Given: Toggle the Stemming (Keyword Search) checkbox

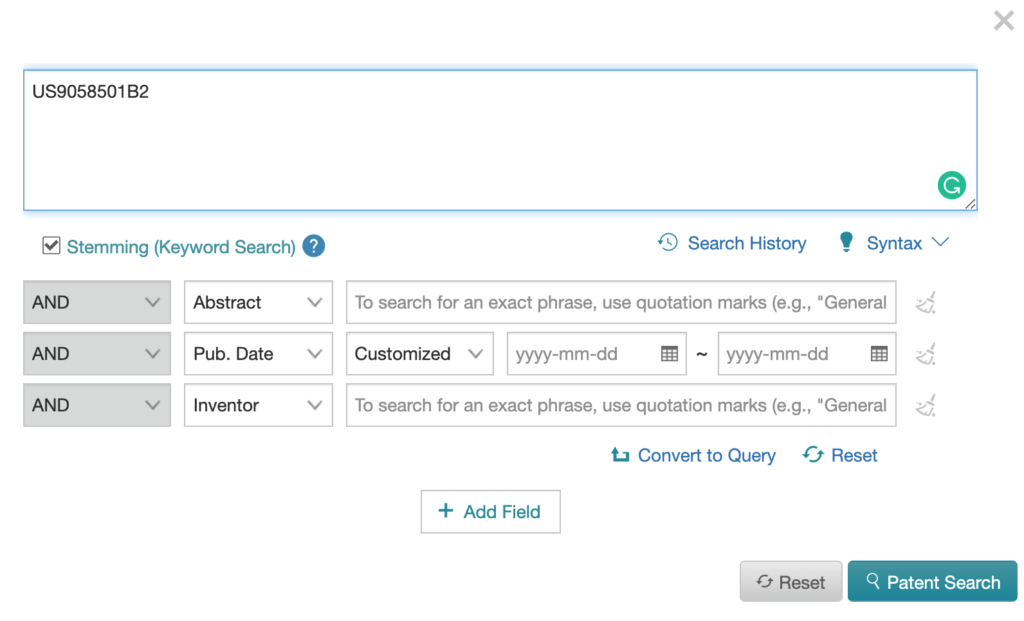Looking at the screenshot, I should 51,246.
